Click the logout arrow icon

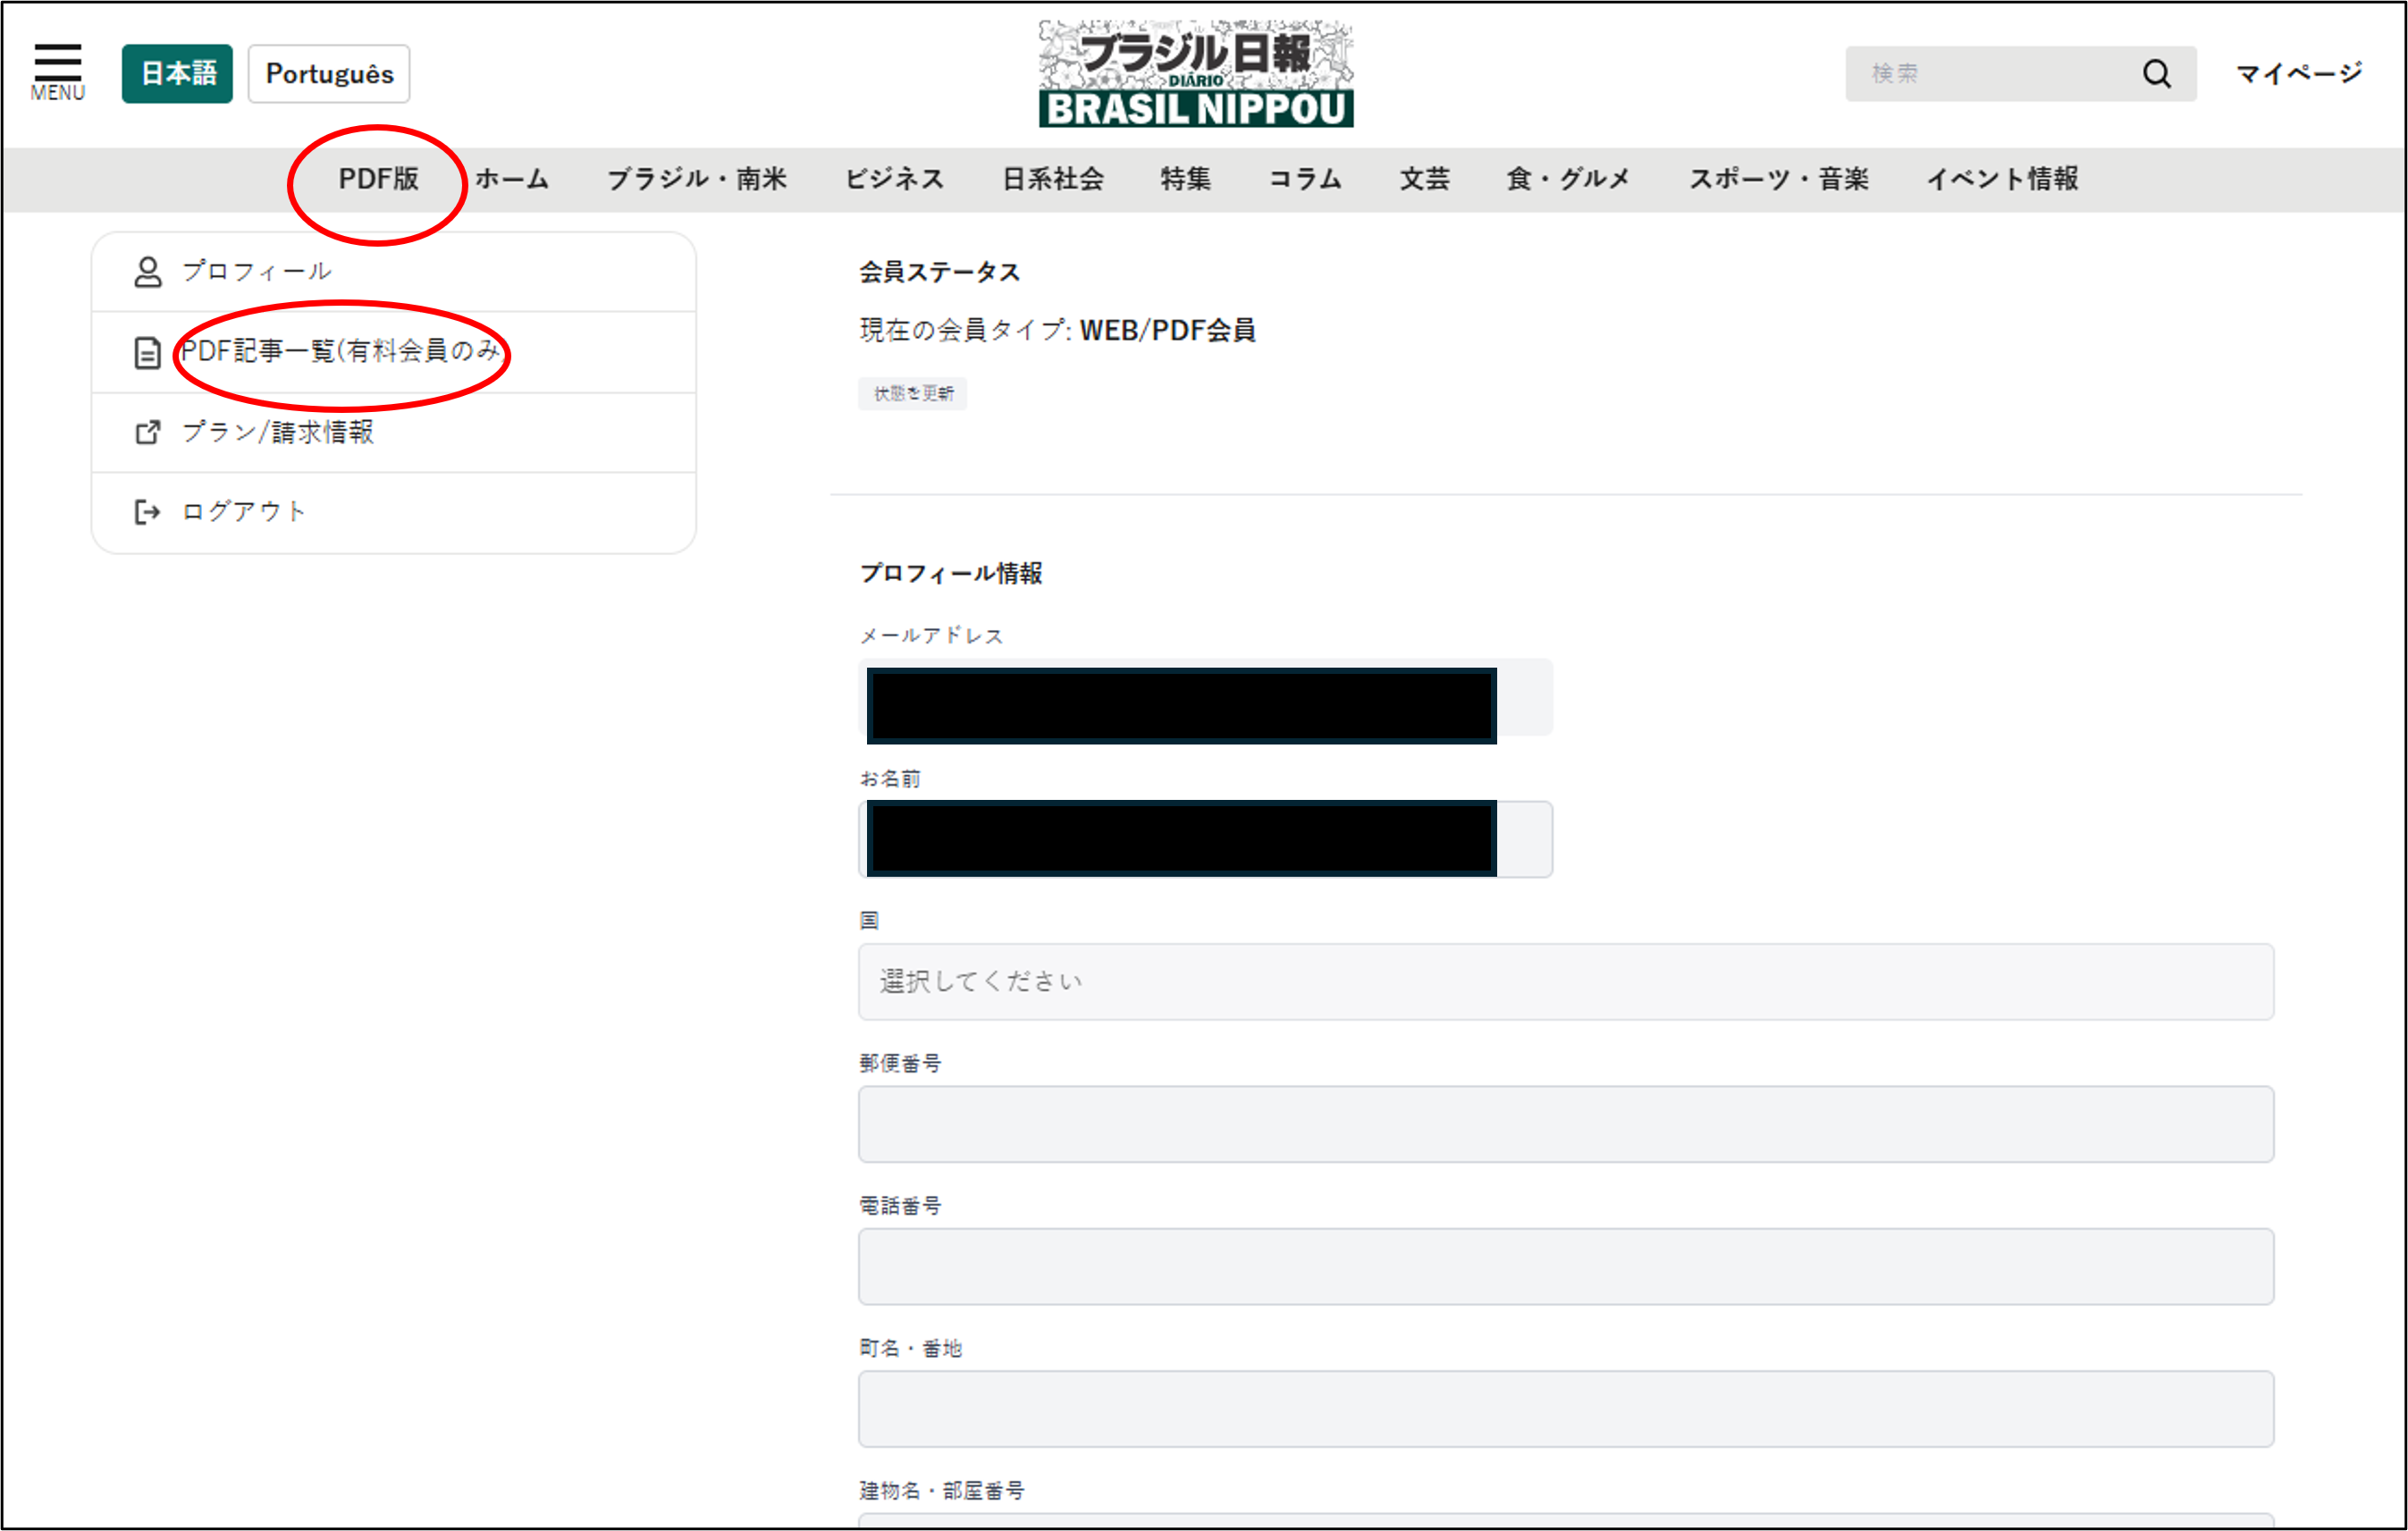(x=148, y=512)
